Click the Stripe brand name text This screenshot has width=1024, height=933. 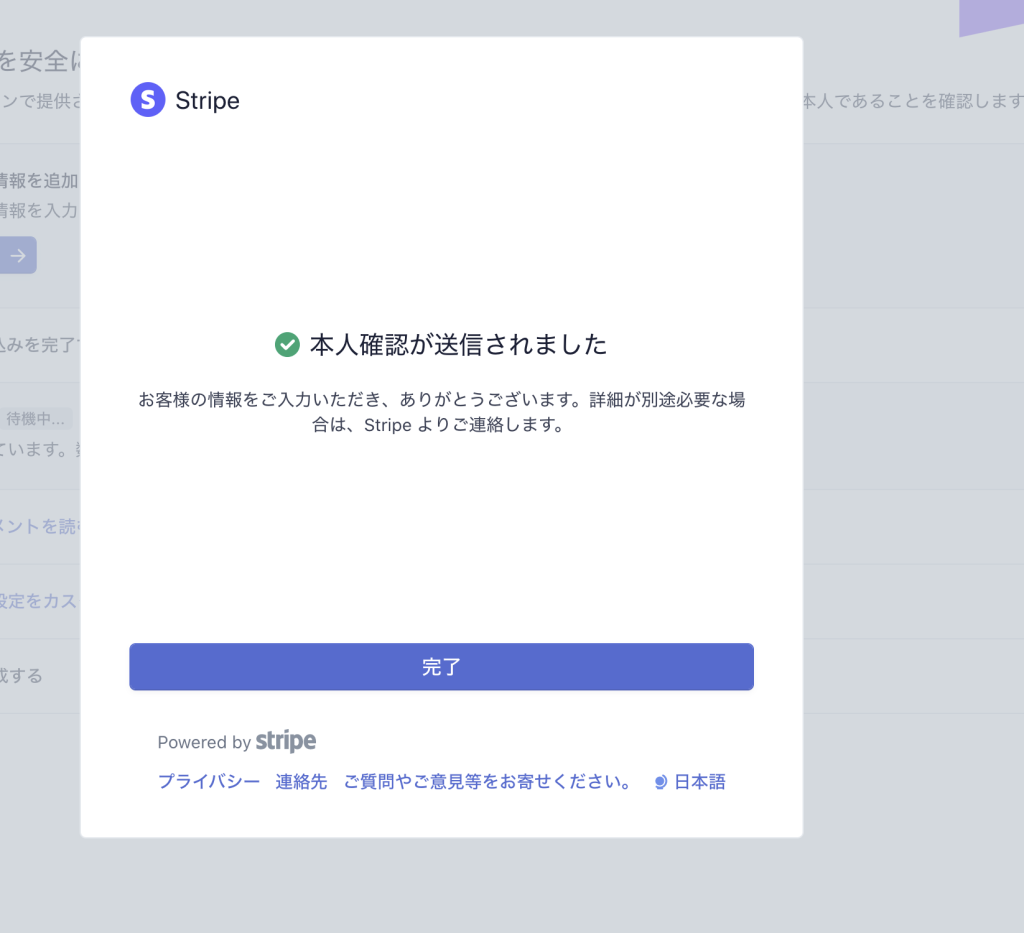point(207,101)
